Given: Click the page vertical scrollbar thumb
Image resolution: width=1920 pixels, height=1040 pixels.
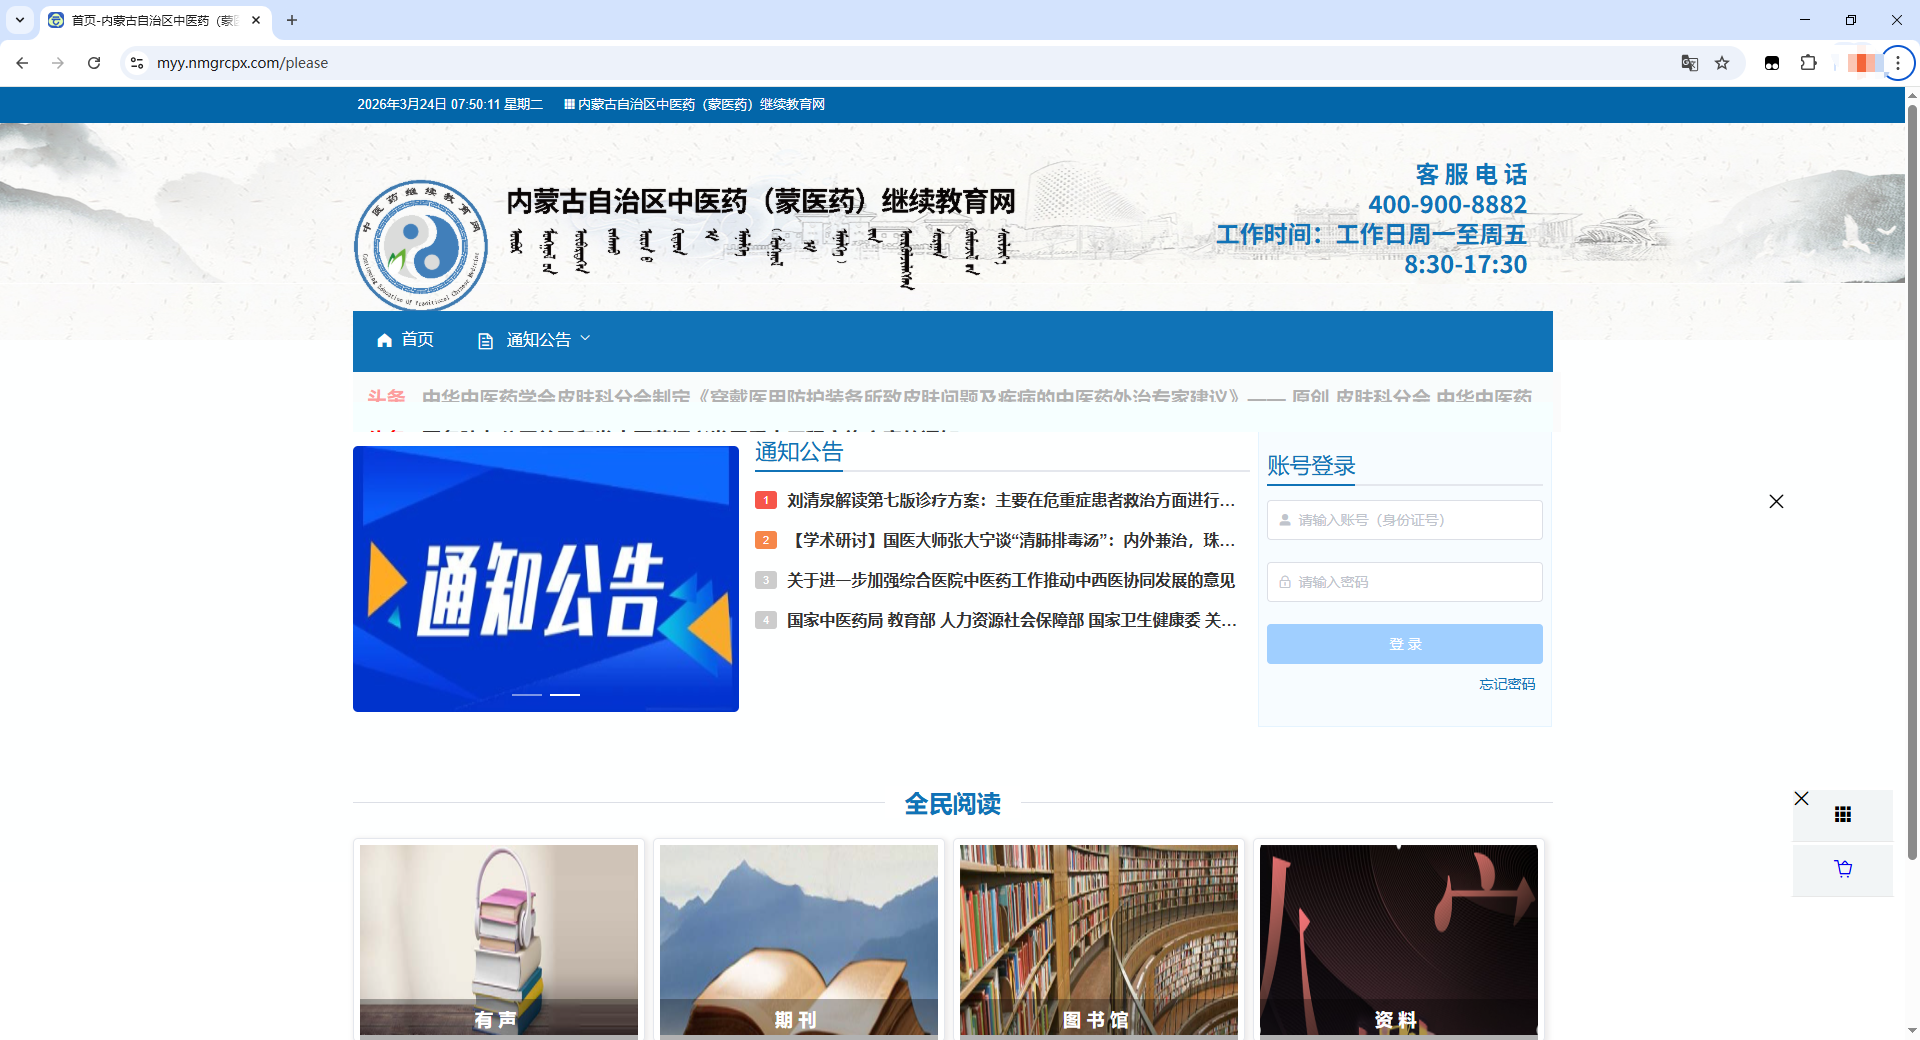Looking at the screenshot, I should (1912, 480).
